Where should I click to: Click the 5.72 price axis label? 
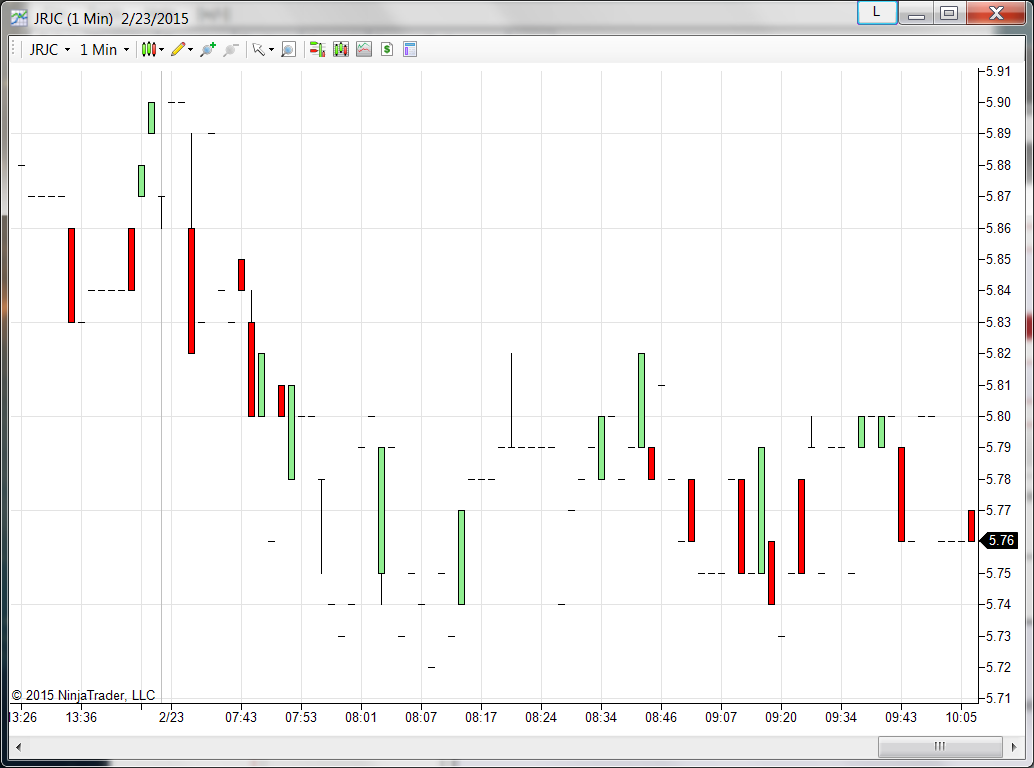coord(998,667)
